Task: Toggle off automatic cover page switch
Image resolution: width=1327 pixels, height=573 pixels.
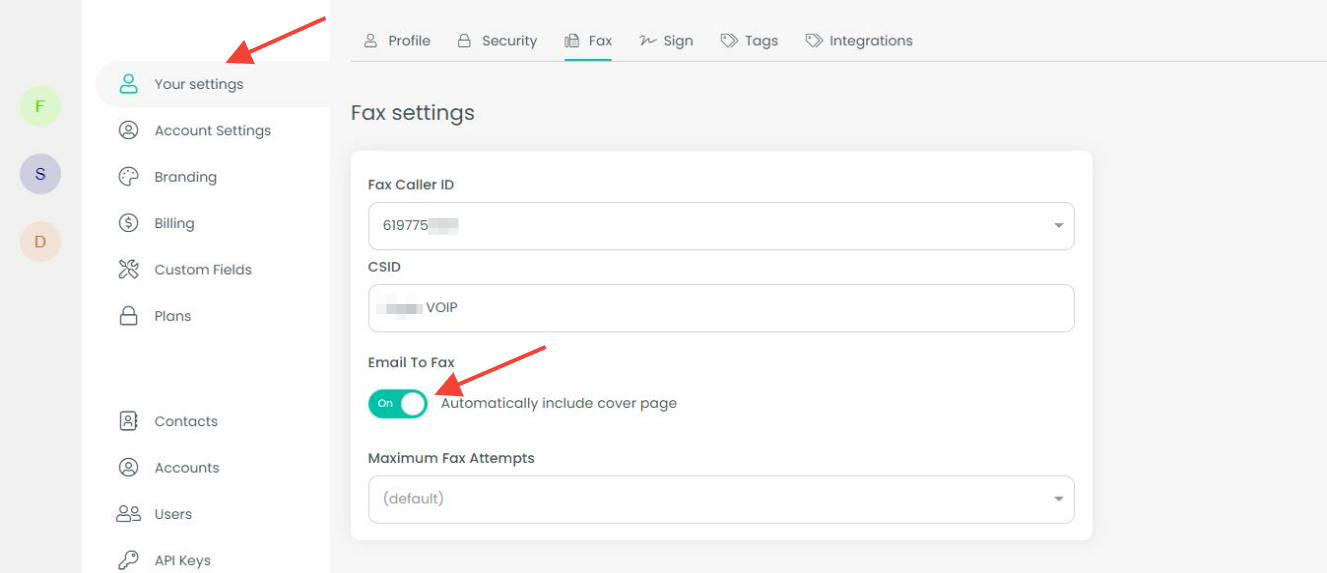Action: (398, 403)
